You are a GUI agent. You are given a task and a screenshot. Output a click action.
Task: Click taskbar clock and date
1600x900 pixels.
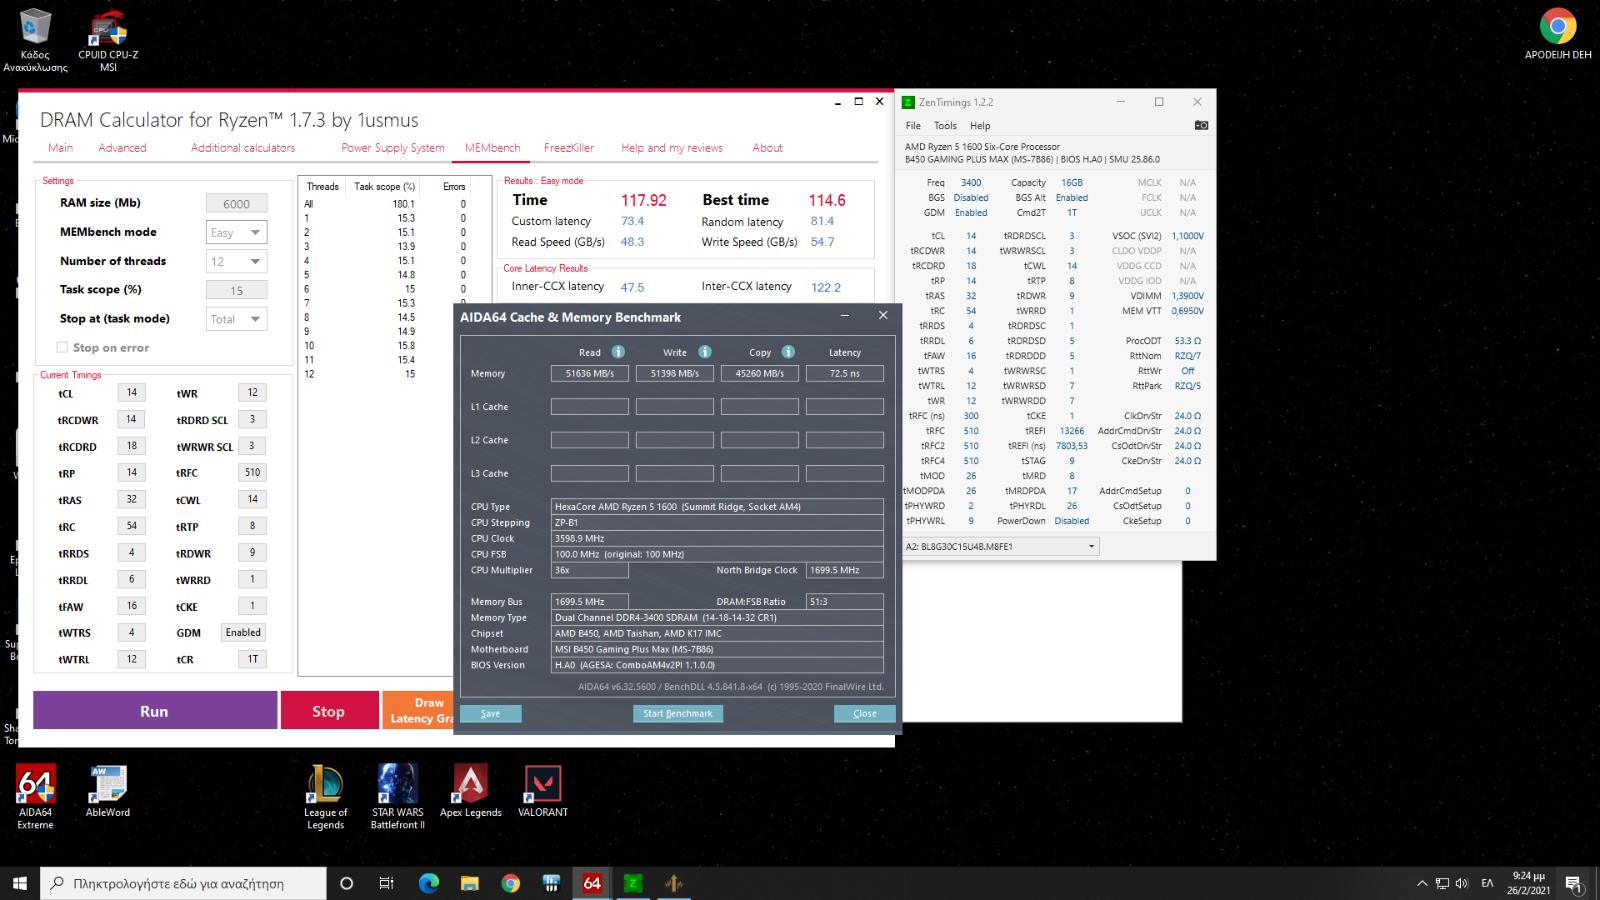pyautogui.click(x=1528, y=883)
